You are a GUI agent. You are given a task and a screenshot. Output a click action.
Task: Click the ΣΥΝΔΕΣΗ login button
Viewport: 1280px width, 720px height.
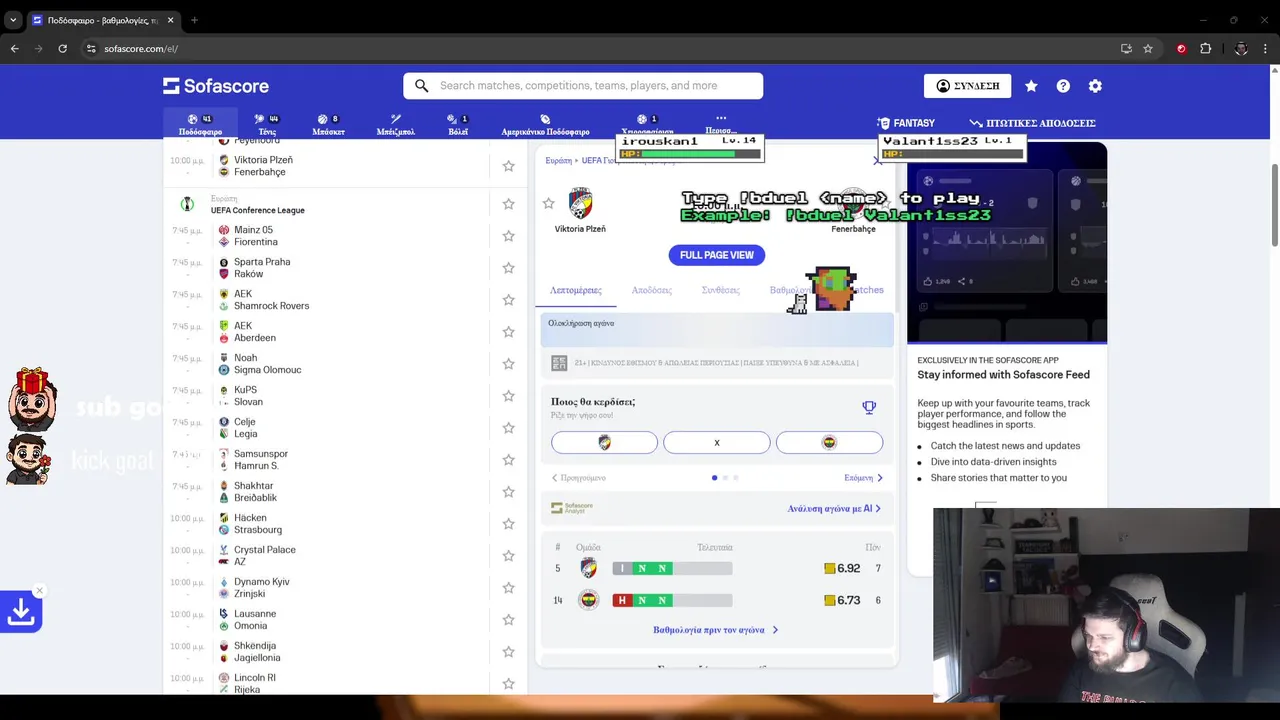(x=967, y=86)
